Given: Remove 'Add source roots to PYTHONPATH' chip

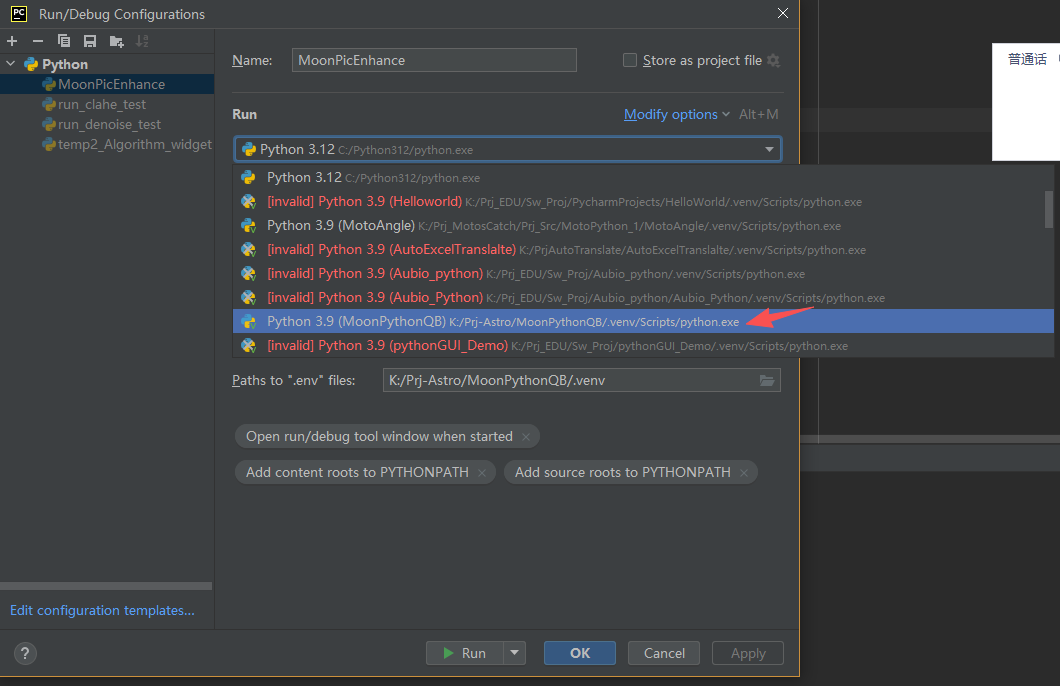Looking at the screenshot, I should (x=744, y=473).
